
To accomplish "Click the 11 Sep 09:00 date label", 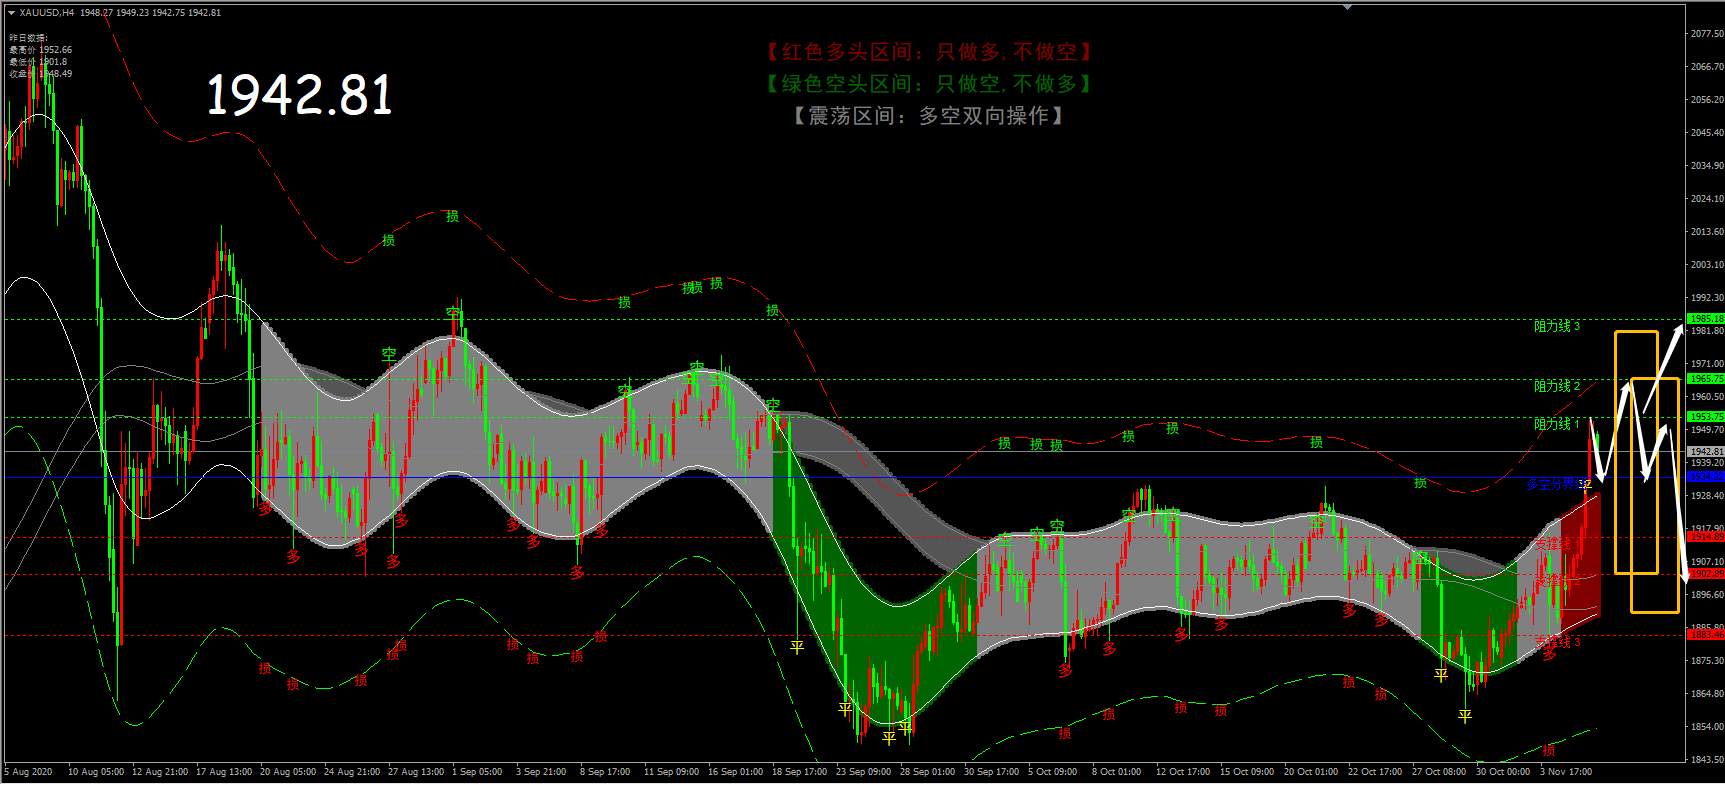I will [x=672, y=772].
